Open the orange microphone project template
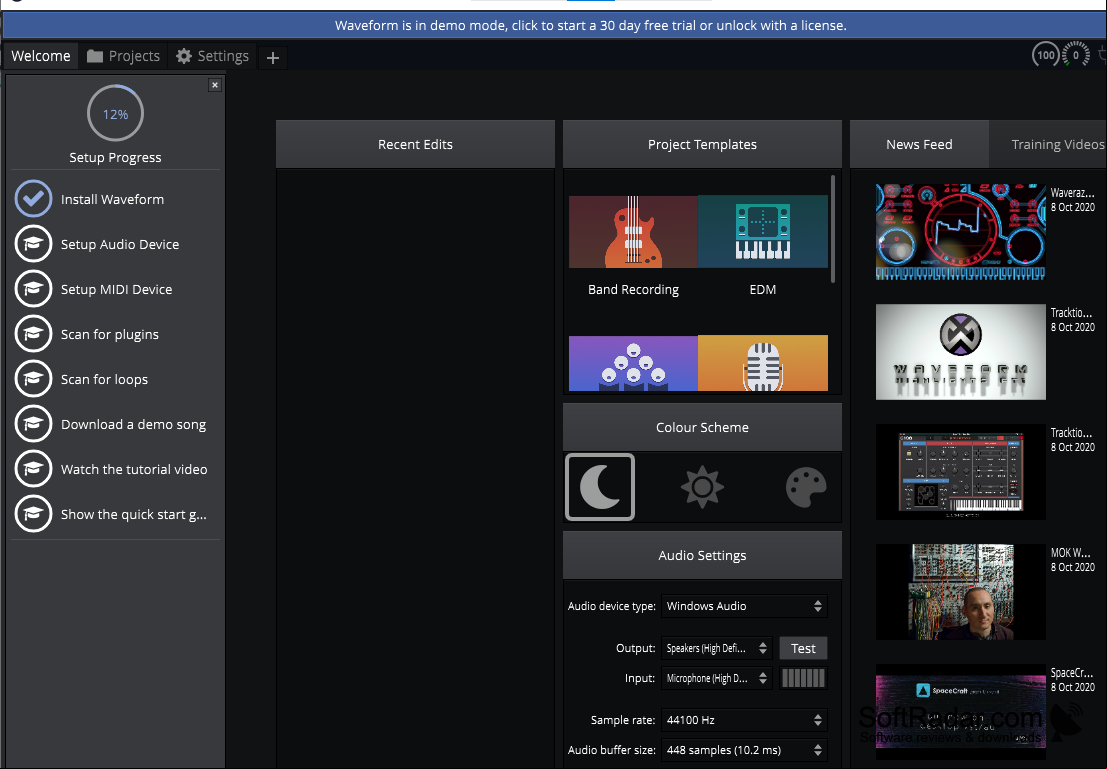This screenshot has width=1107, height=769. (x=762, y=363)
